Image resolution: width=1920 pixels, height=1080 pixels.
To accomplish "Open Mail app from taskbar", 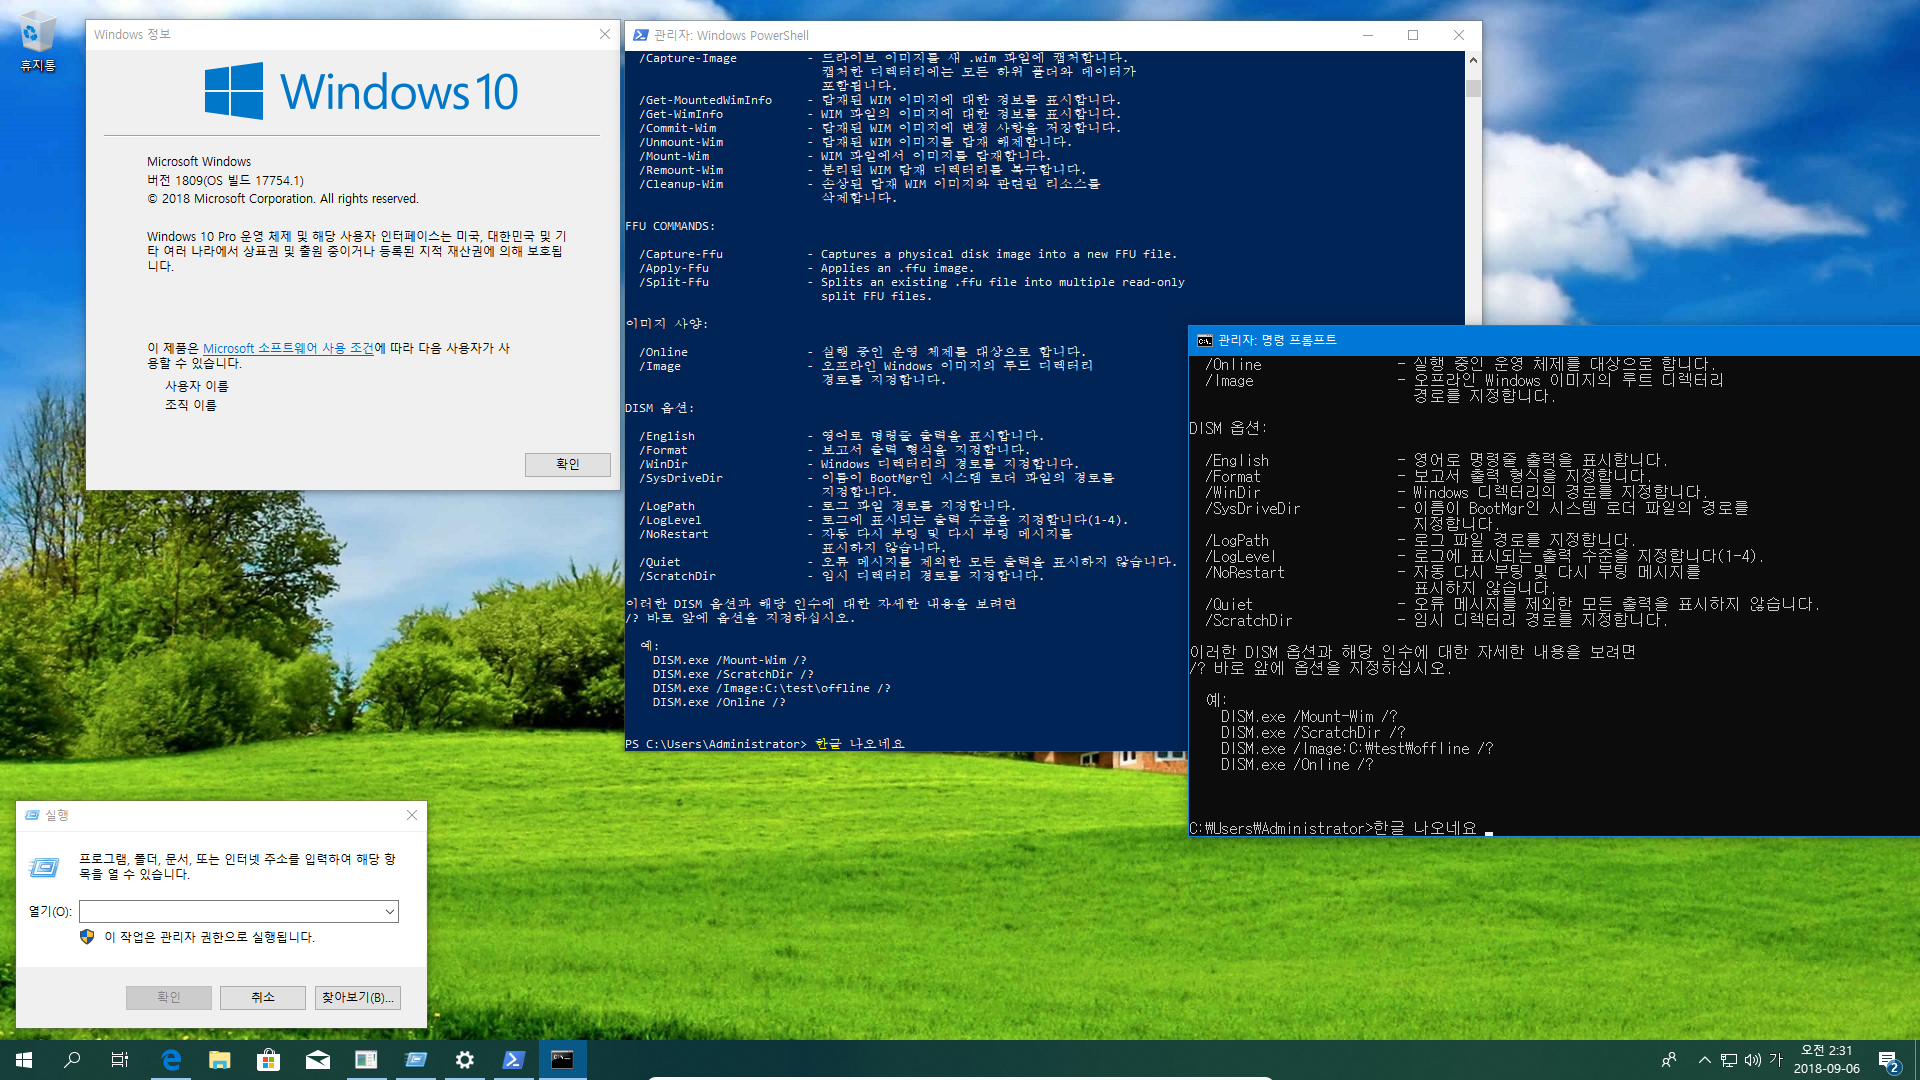I will pyautogui.click(x=317, y=1060).
